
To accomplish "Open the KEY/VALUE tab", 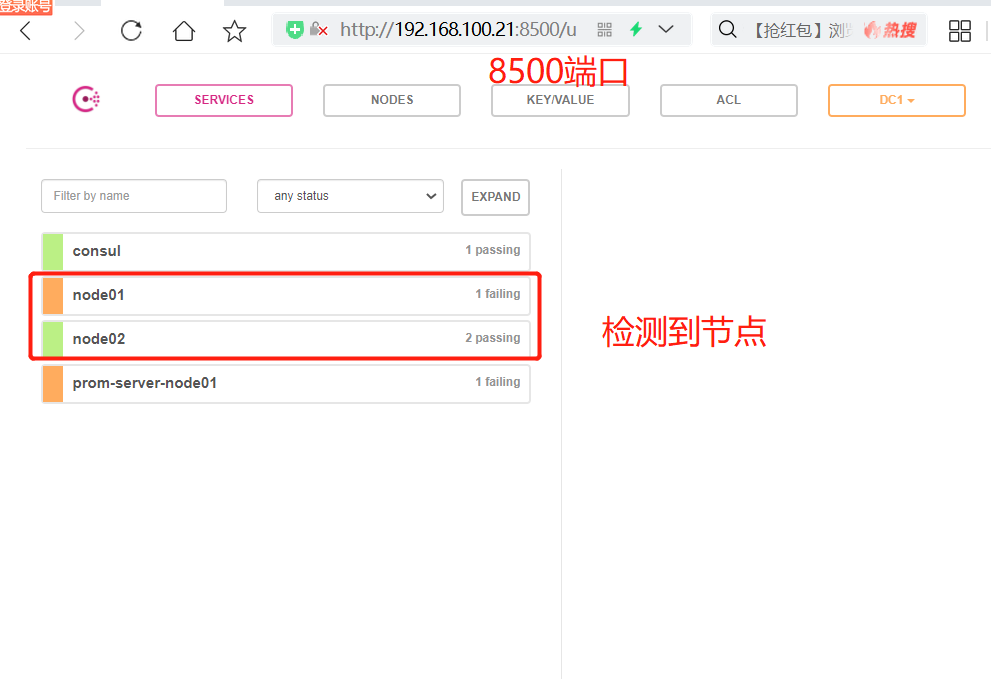I will click(x=560, y=100).
